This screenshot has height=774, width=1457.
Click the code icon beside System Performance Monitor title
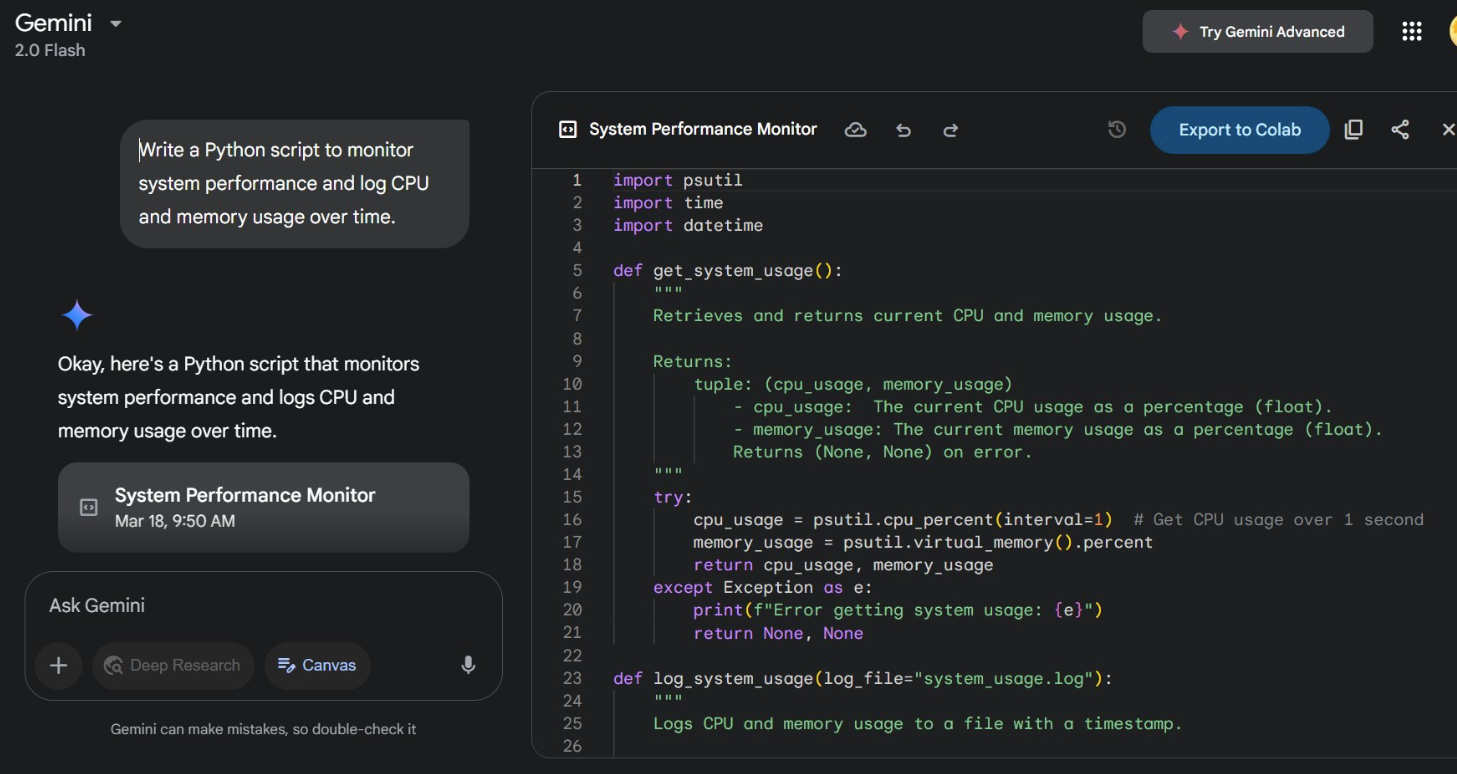click(567, 130)
